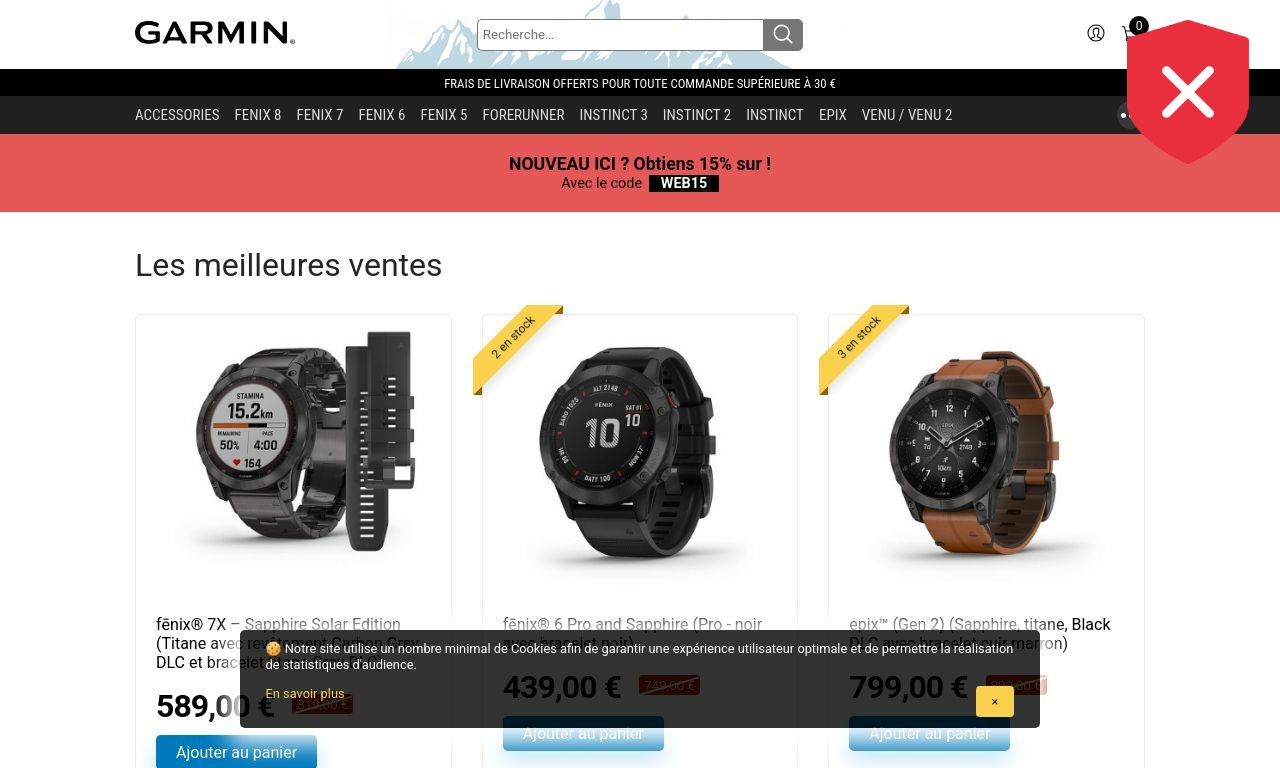Open the FENIX 8 menu item
The image size is (1280, 768).
click(x=258, y=115)
